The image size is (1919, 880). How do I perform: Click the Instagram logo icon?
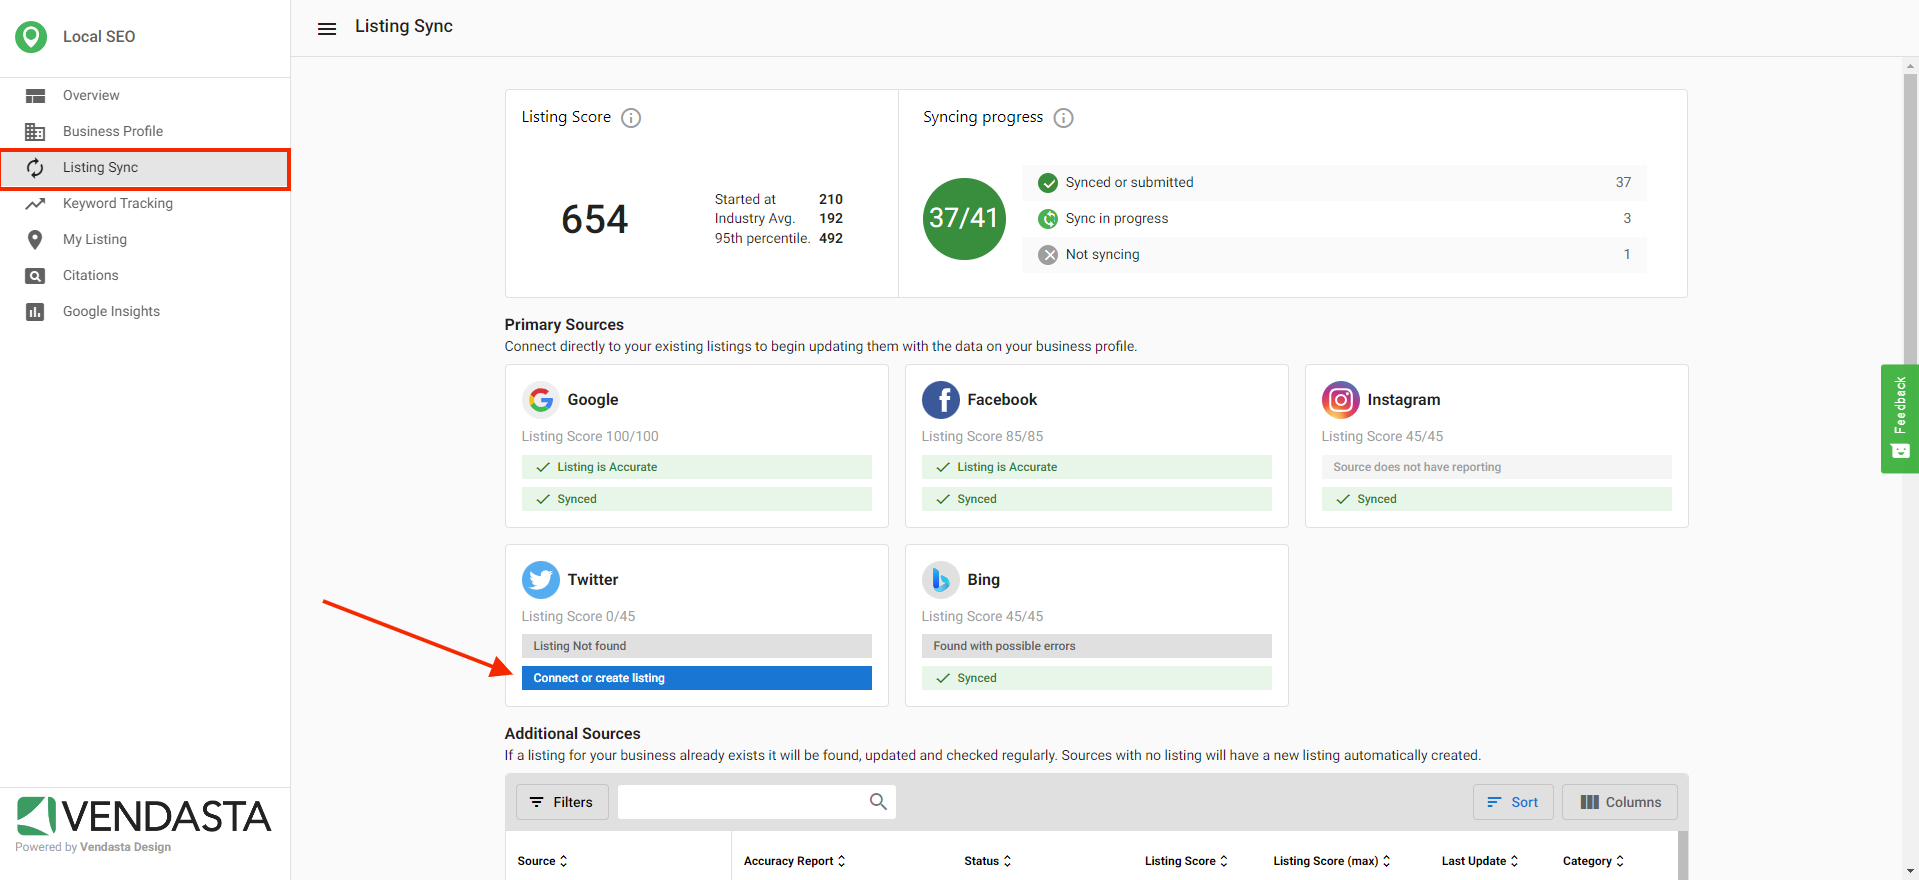pos(1341,400)
